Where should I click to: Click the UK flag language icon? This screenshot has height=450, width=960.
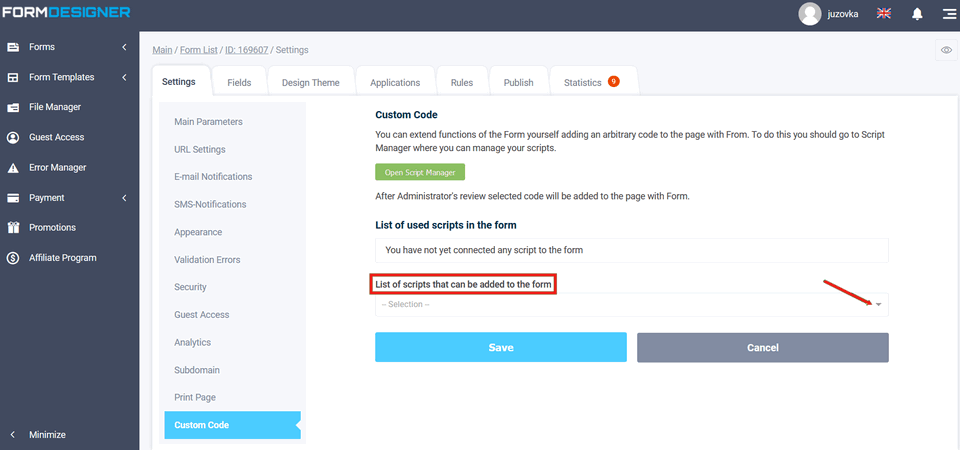(884, 14)
